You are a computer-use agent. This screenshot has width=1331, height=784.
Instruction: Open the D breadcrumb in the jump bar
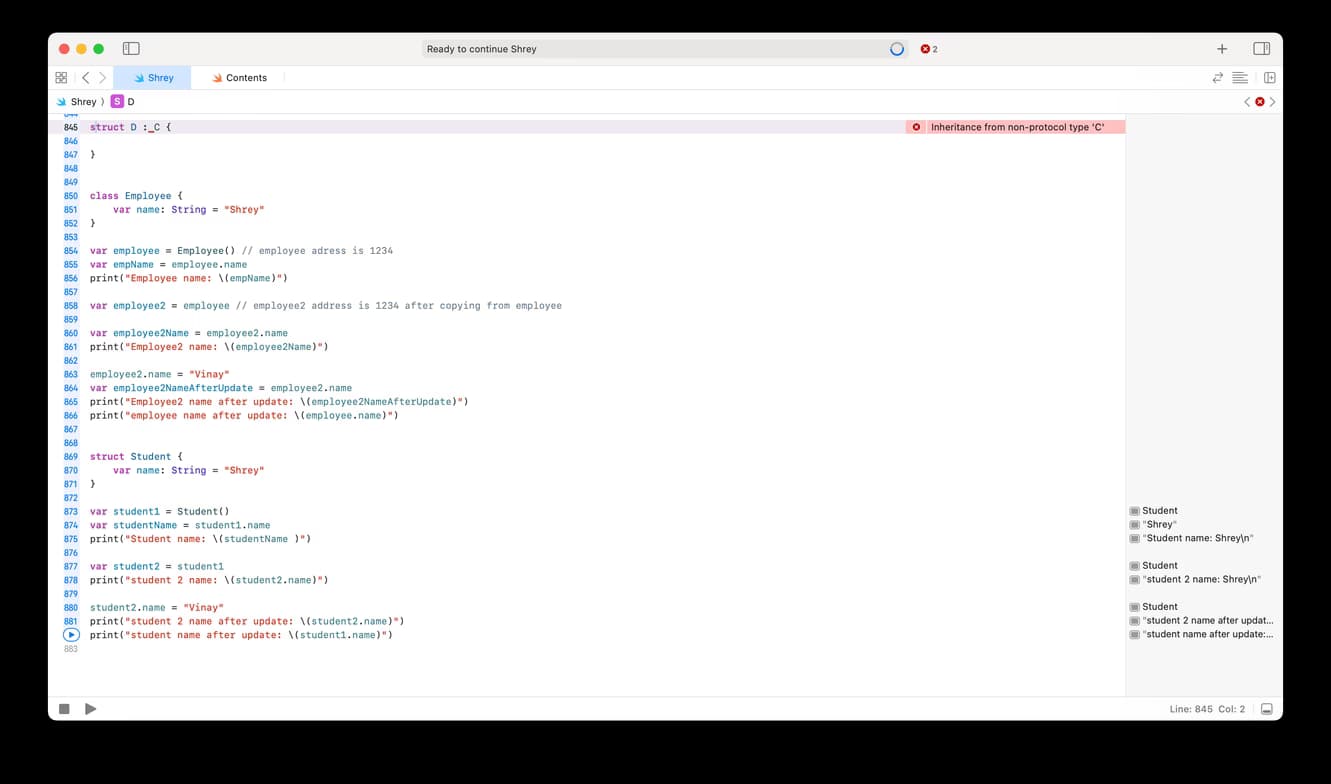pyautogui.click(x=131, y=101)
